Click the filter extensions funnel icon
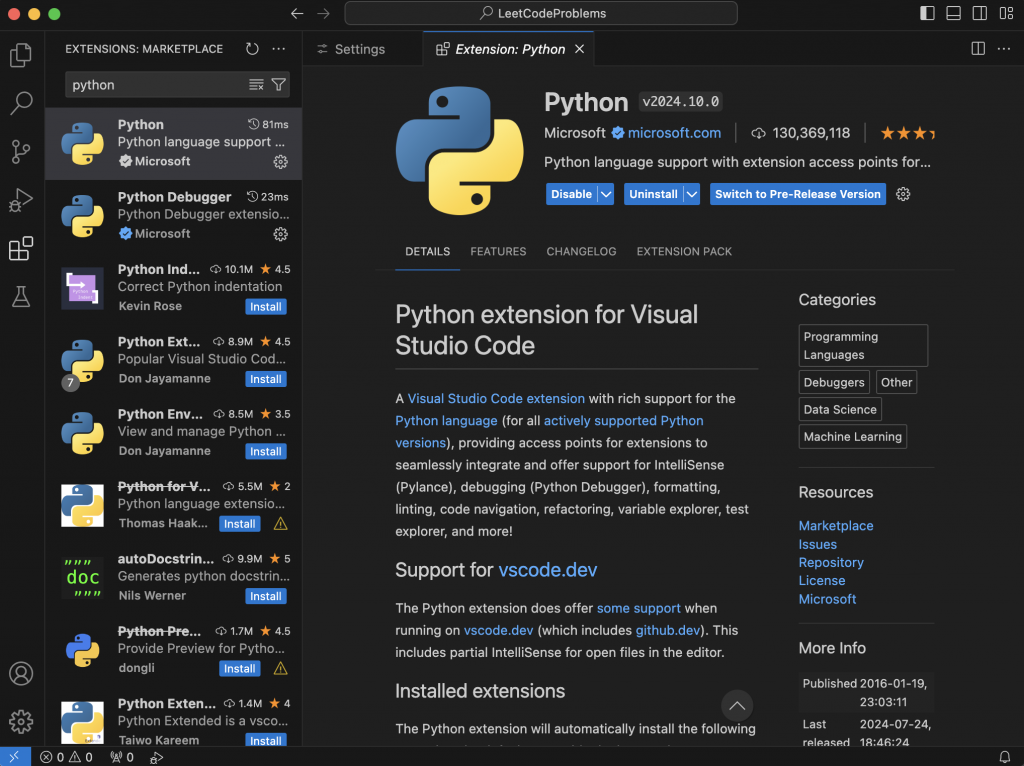 pyautogui.click(x=279, y=85)
